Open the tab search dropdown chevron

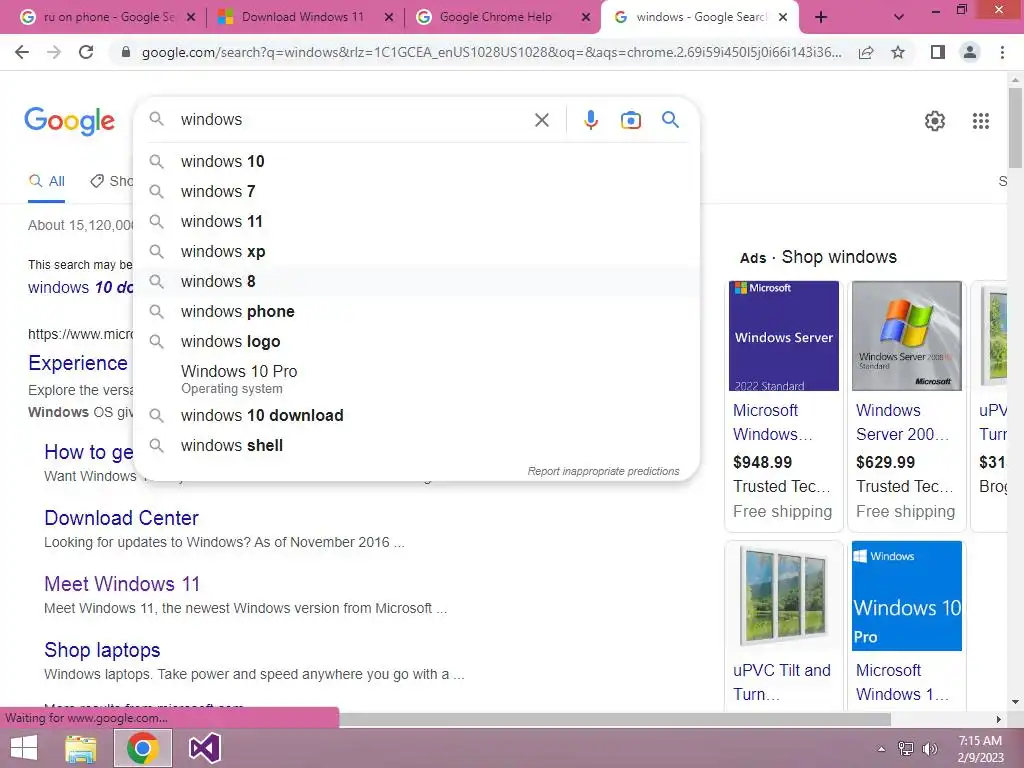pos(899,17)
